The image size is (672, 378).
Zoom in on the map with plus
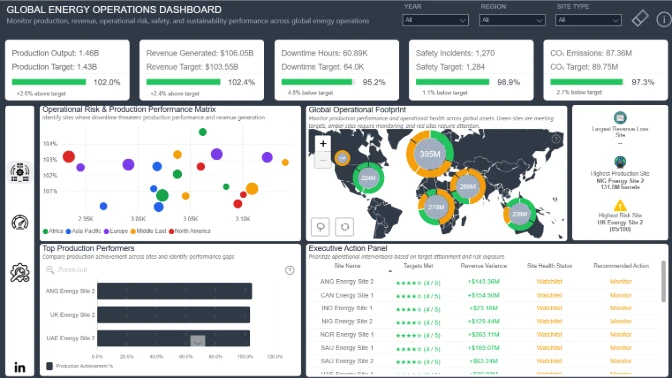point(323,144)
